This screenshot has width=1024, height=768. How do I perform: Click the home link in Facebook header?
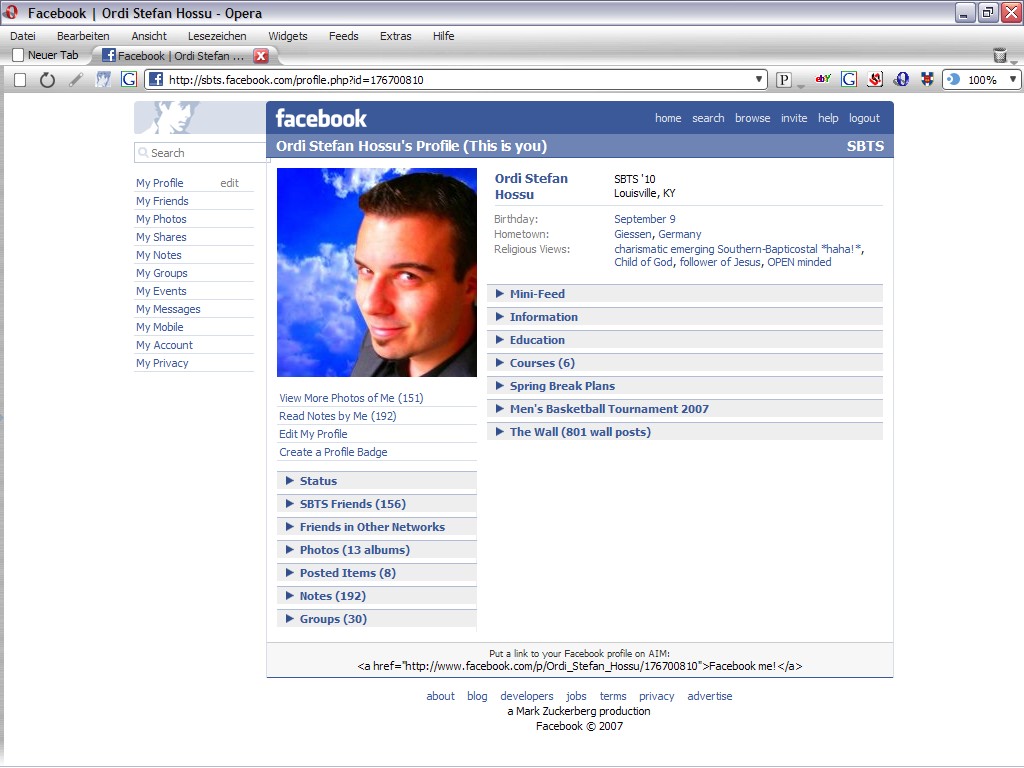coord(668,118)
